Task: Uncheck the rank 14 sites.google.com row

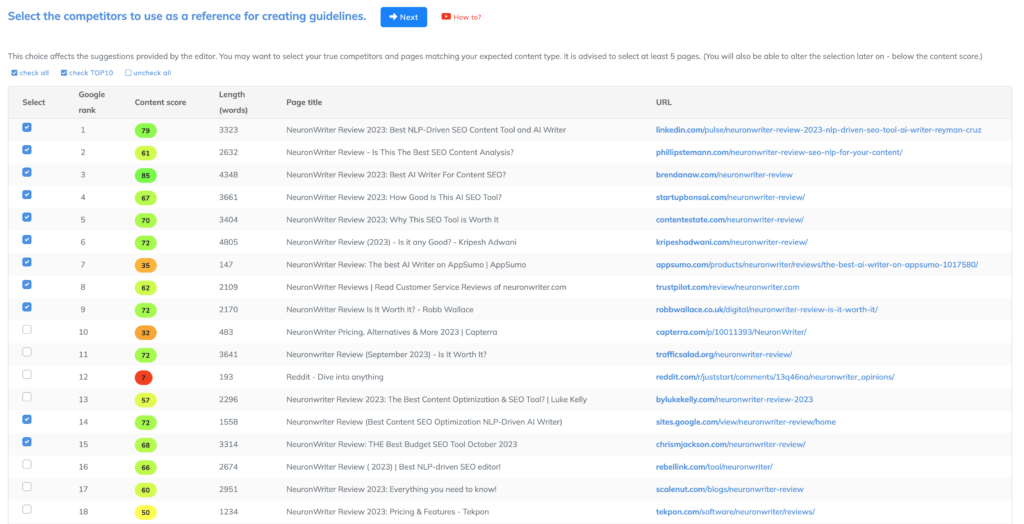Action: [27, 419]
